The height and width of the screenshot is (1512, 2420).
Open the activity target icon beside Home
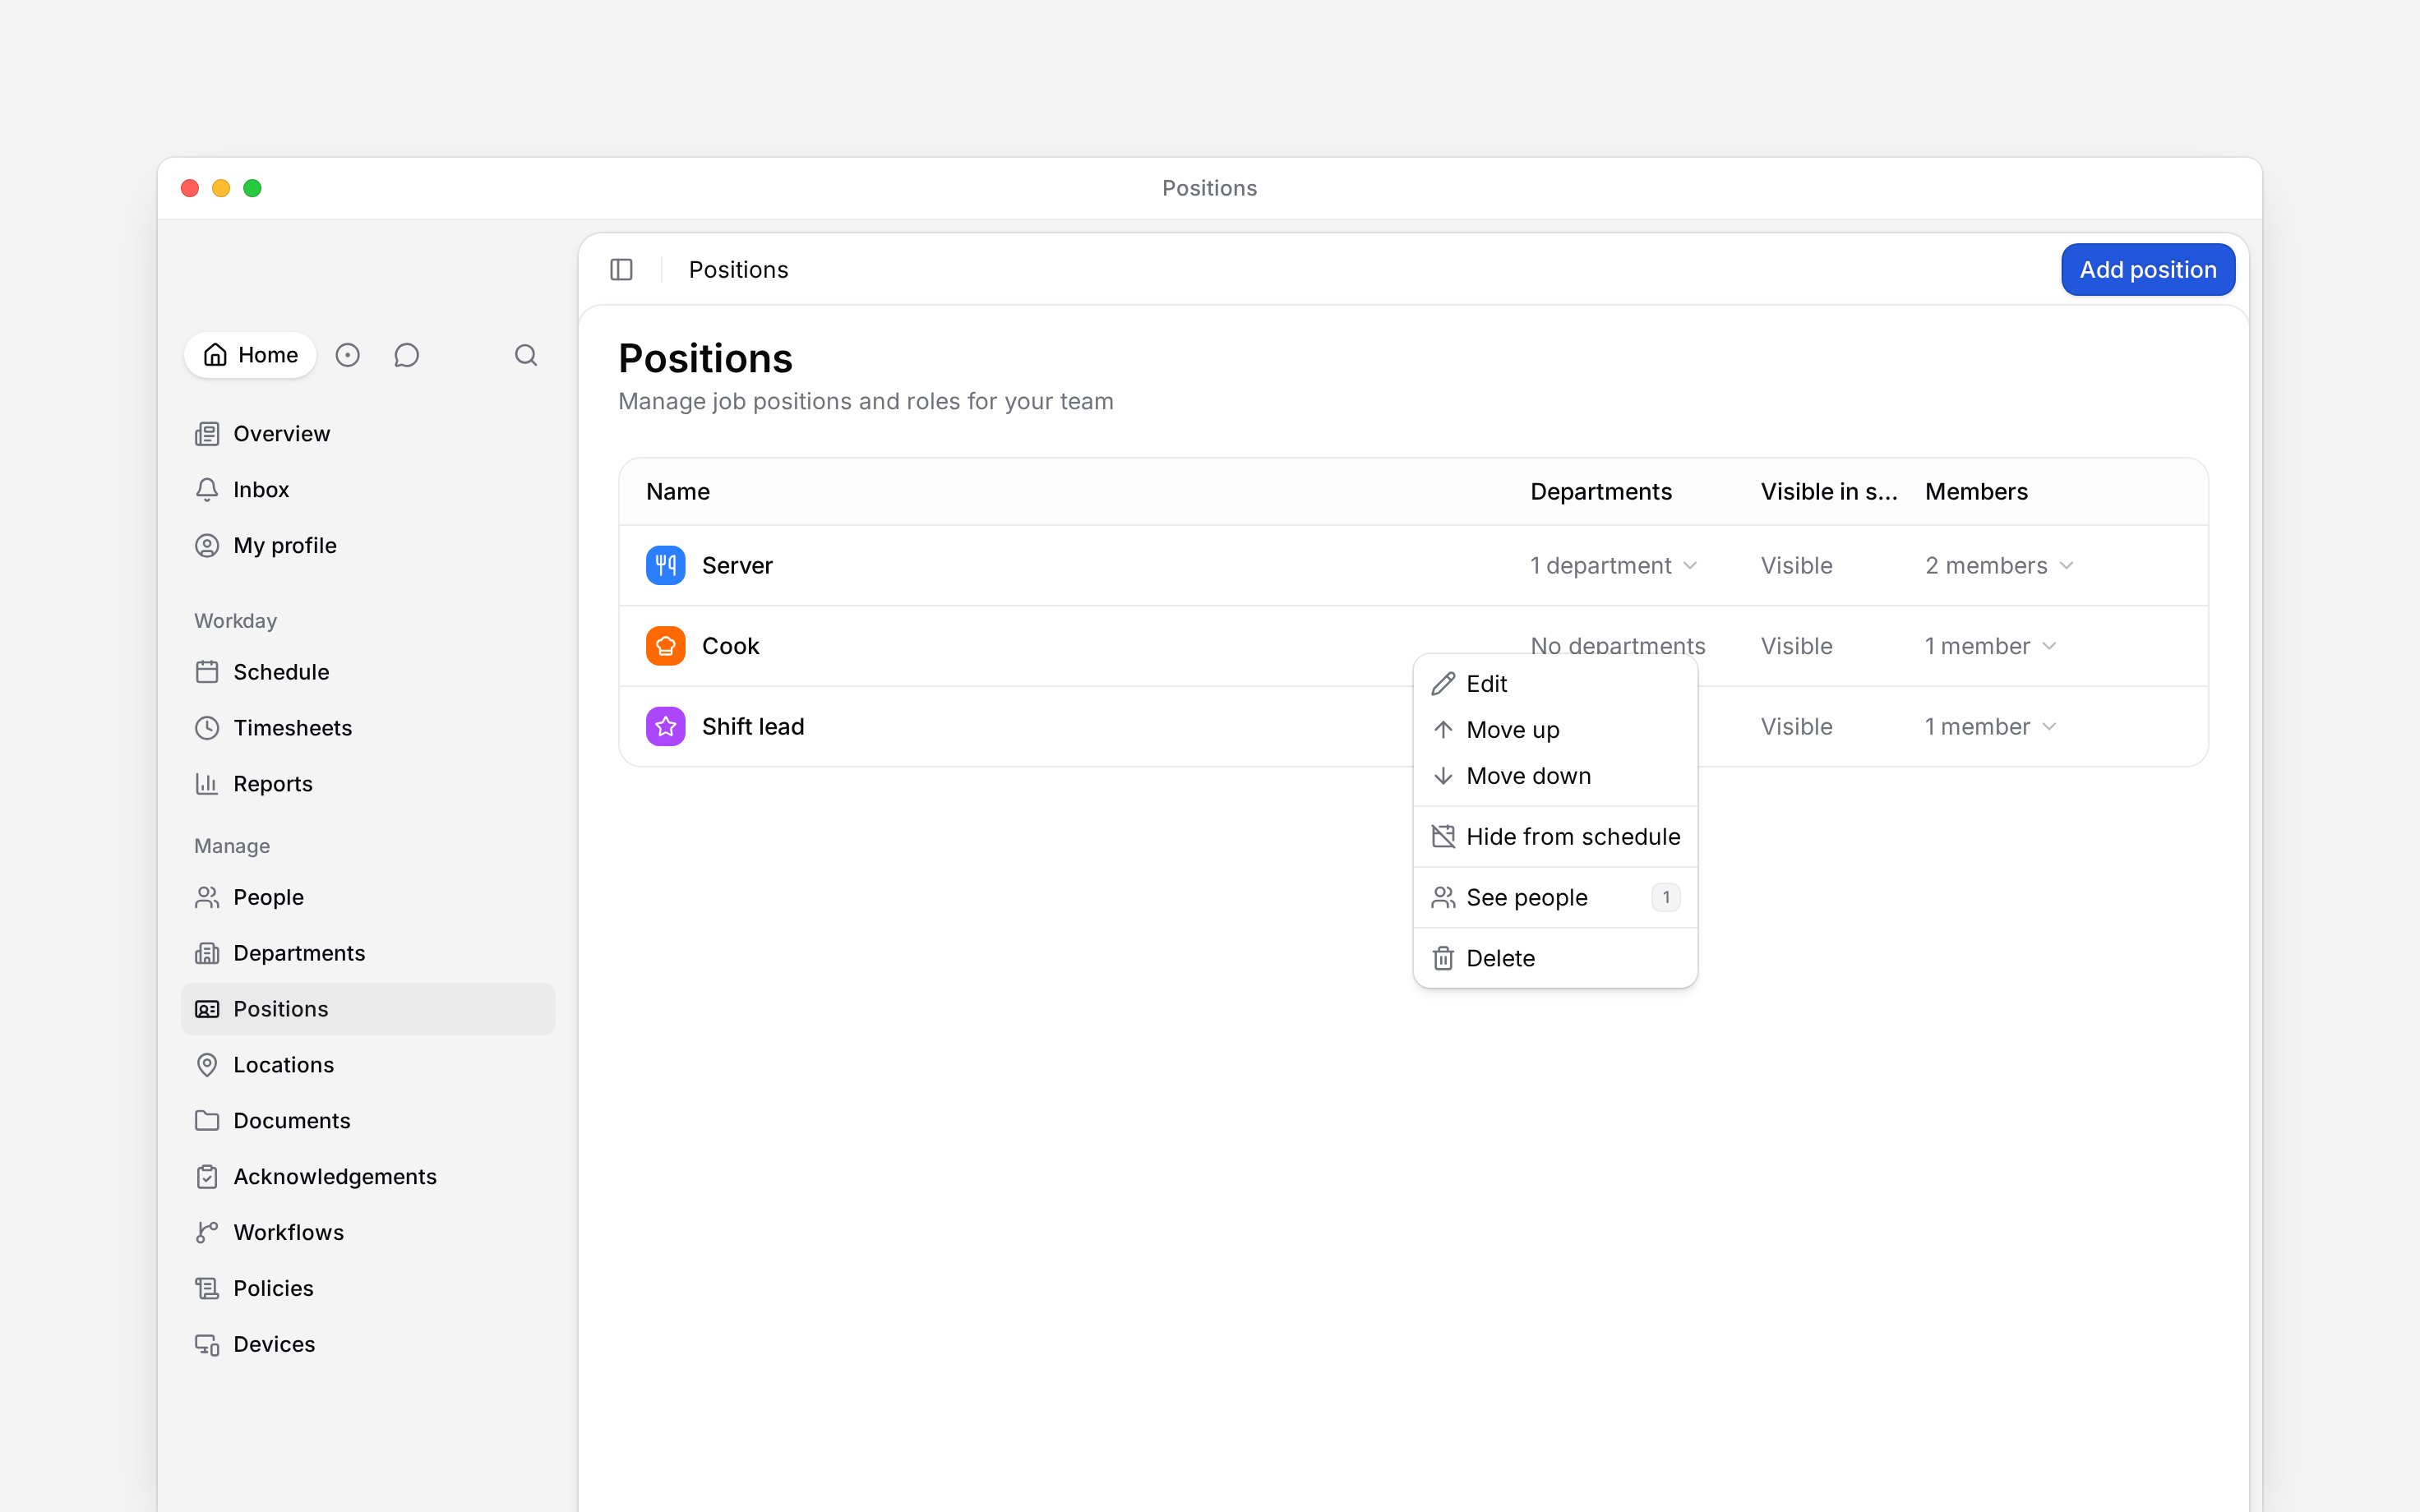347,355
